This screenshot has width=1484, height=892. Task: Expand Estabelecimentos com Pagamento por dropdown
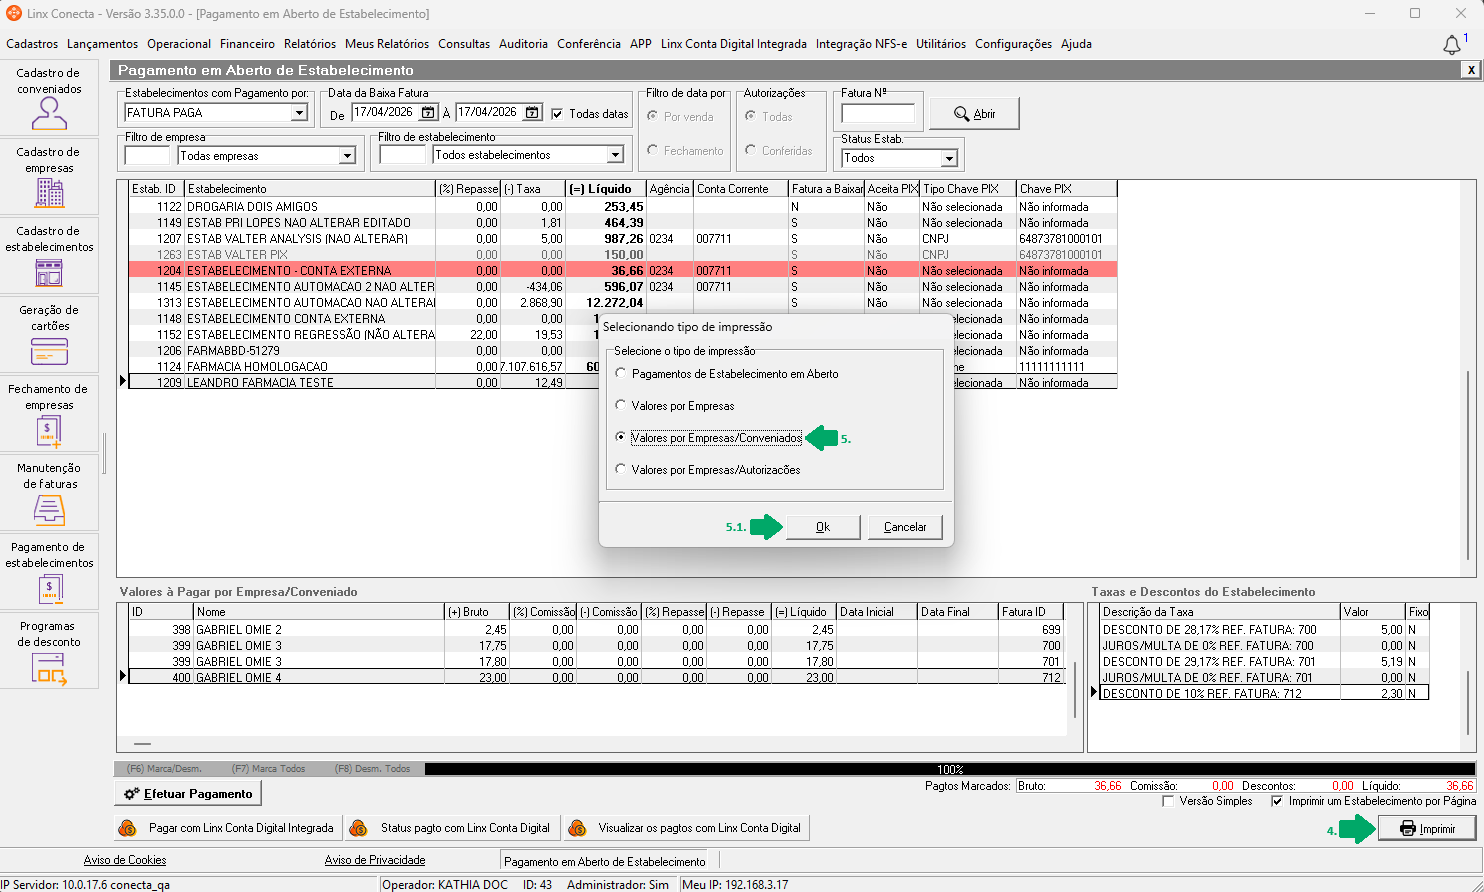click(x=299, y=113)
